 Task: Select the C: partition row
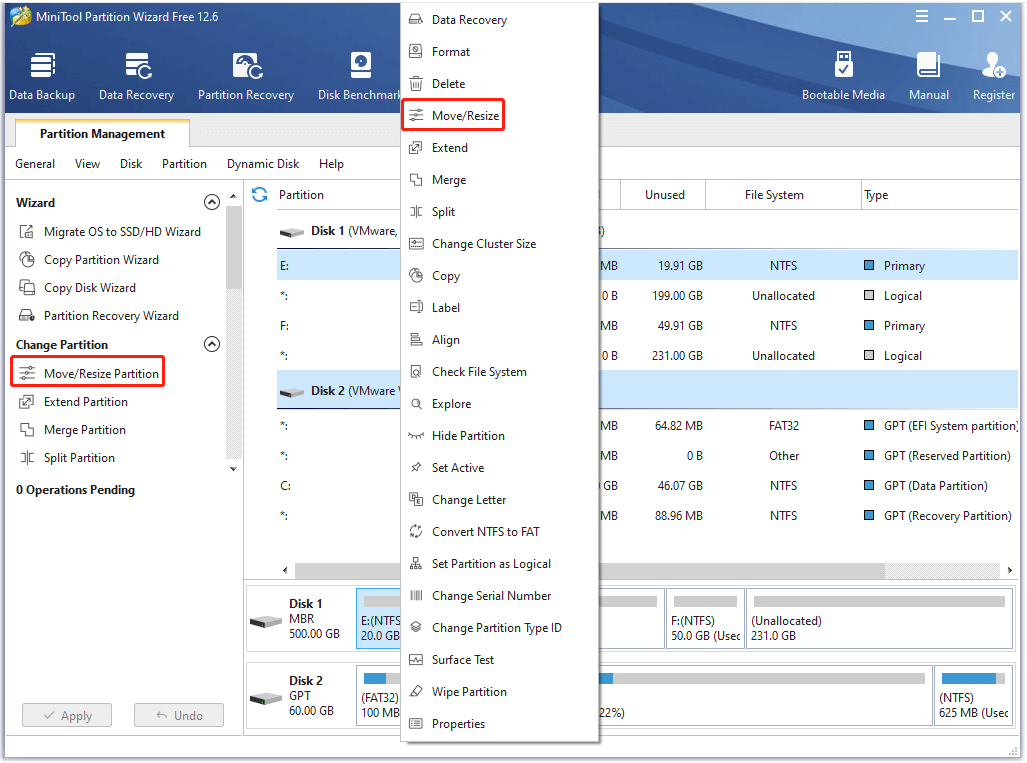click(647, 486)
